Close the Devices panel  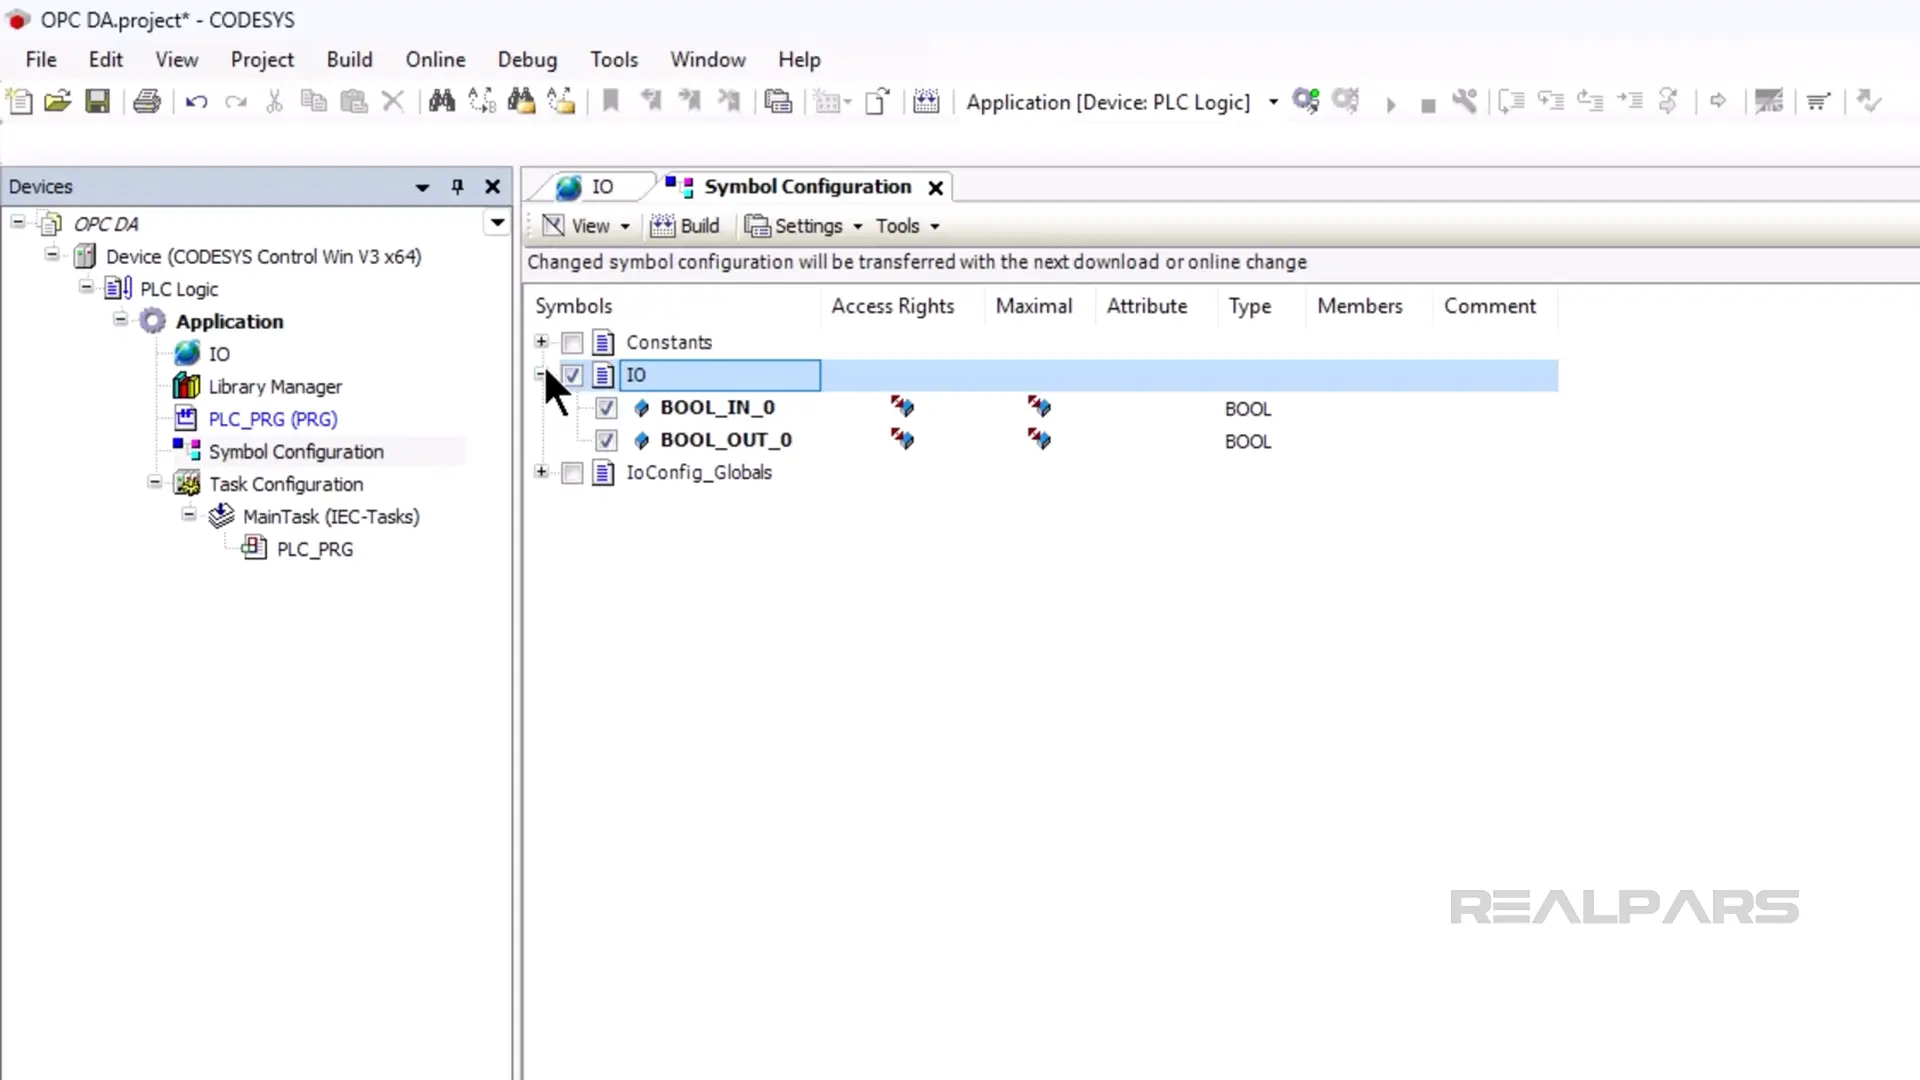coord(492,187)
